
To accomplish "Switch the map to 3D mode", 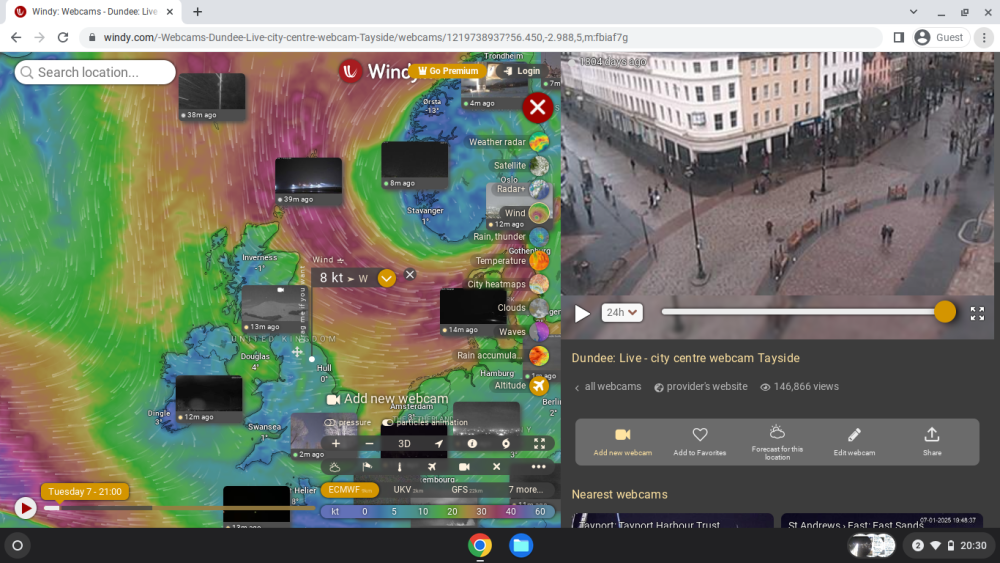I will coord(404,444).
